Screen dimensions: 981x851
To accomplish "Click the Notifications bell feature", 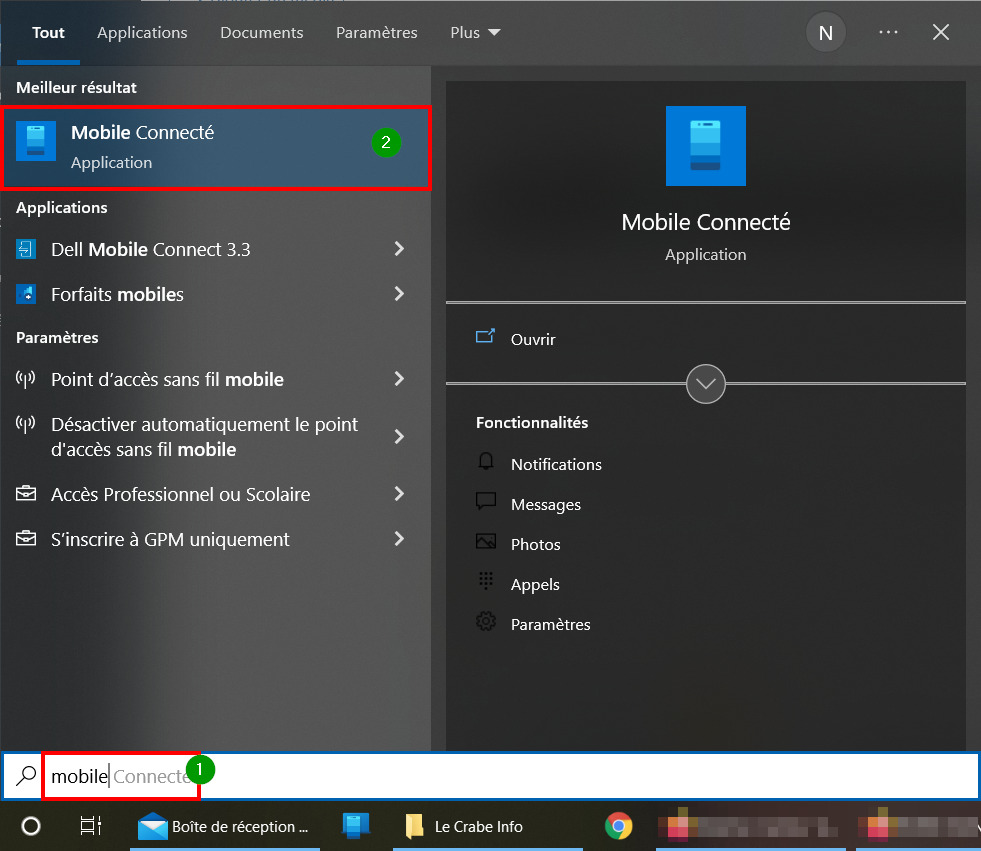I will (539, 464).
